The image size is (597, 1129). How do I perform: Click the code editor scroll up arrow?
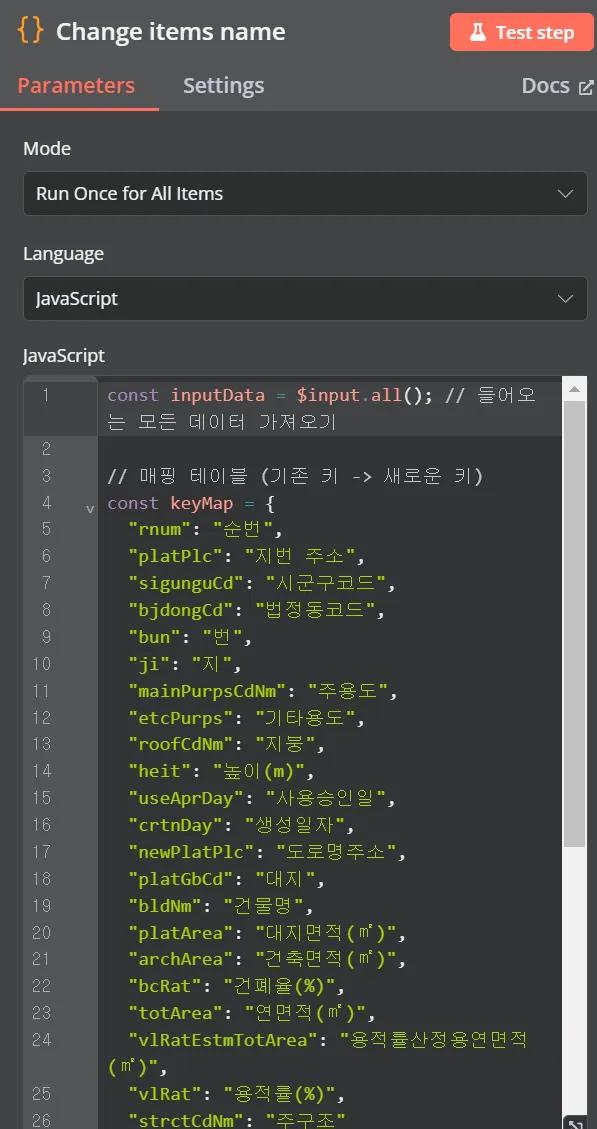pyautogui.click(x=574, y=390)
